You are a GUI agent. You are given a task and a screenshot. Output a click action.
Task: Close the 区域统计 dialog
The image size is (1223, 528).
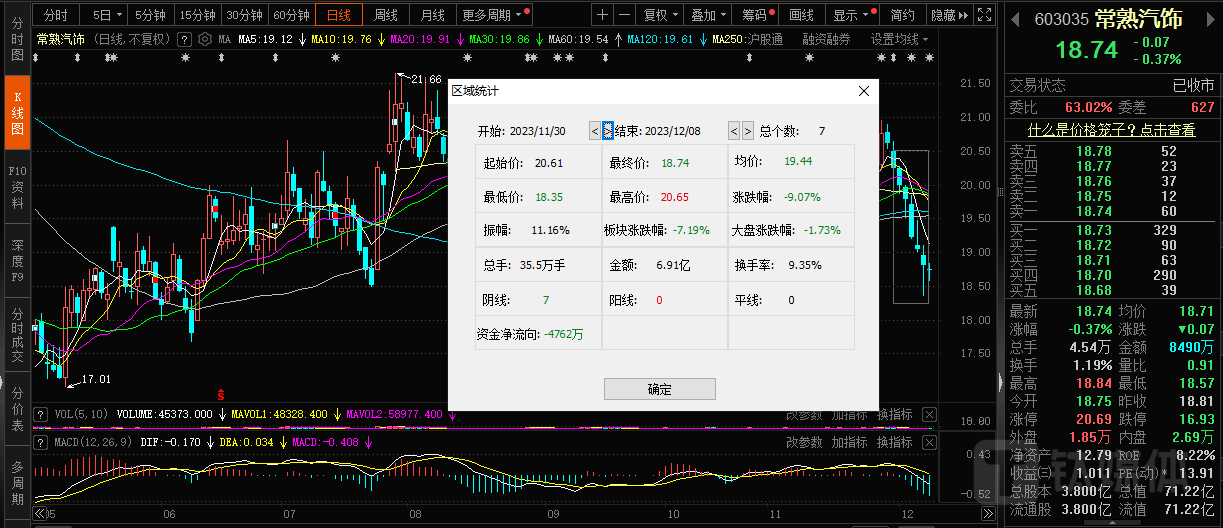[864, 91]
